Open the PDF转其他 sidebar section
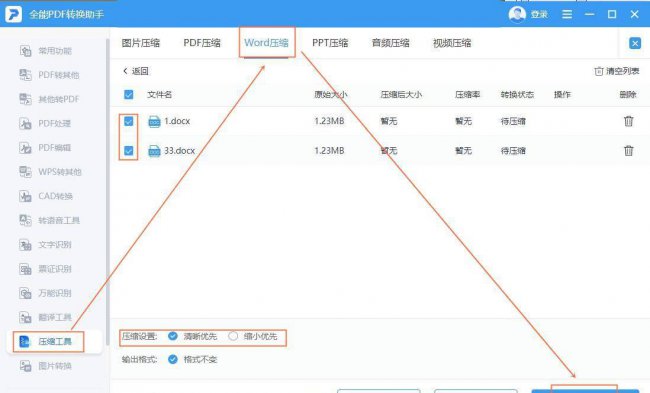The width and height of the screenshot is (650, 393). tap(49, 75)
